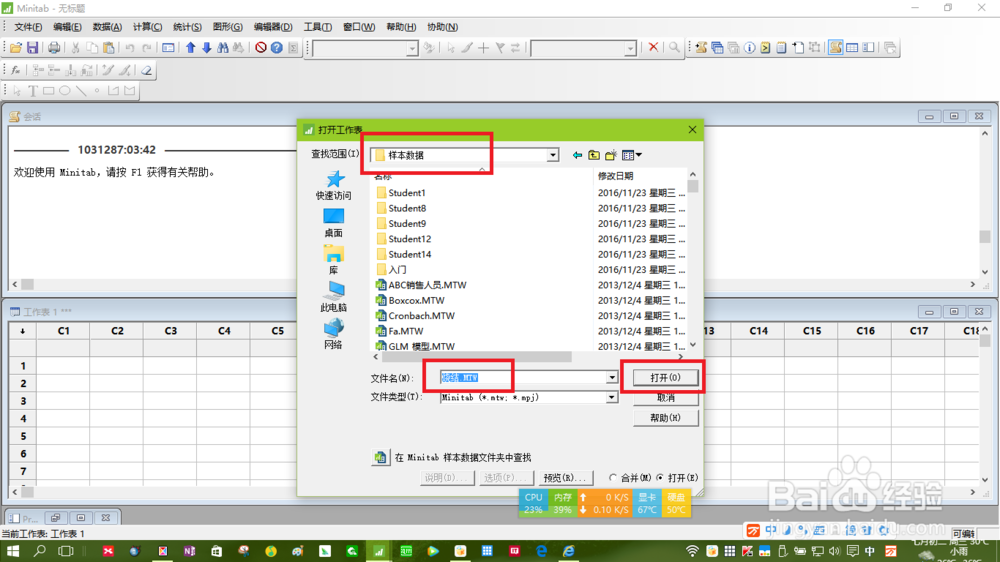Open the 计算(C) Calc menu

pos(147,27)
